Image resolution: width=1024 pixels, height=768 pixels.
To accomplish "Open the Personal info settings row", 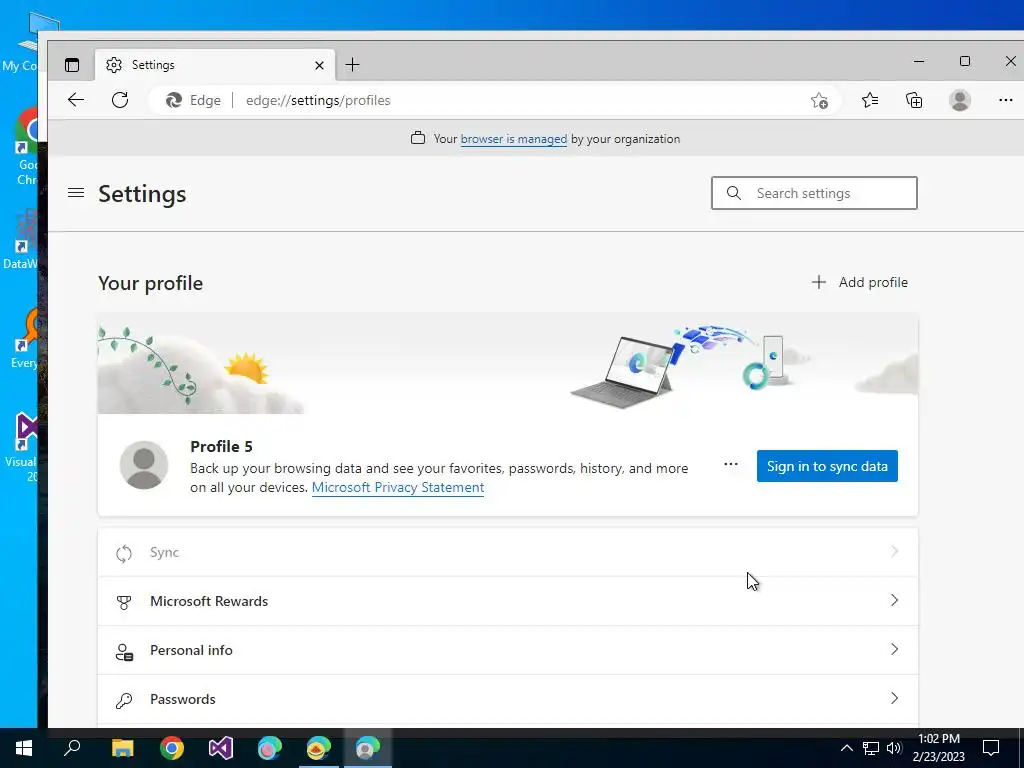I will 507,650.
